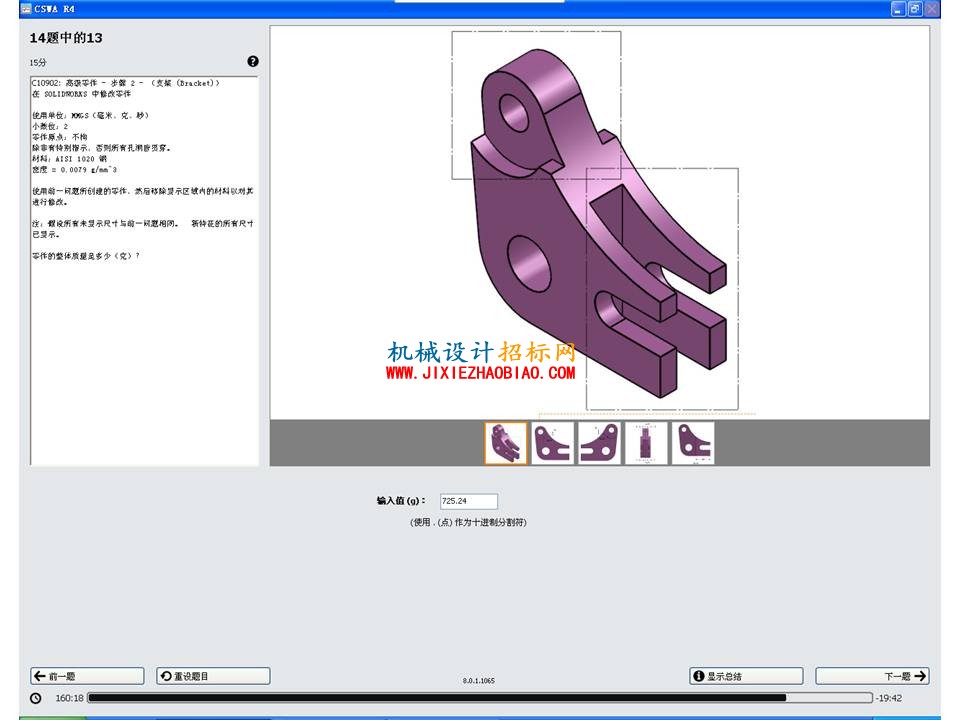This screenshot has width=960, height=720.
Task: Click the question description text panel
Action: point(144,271)
